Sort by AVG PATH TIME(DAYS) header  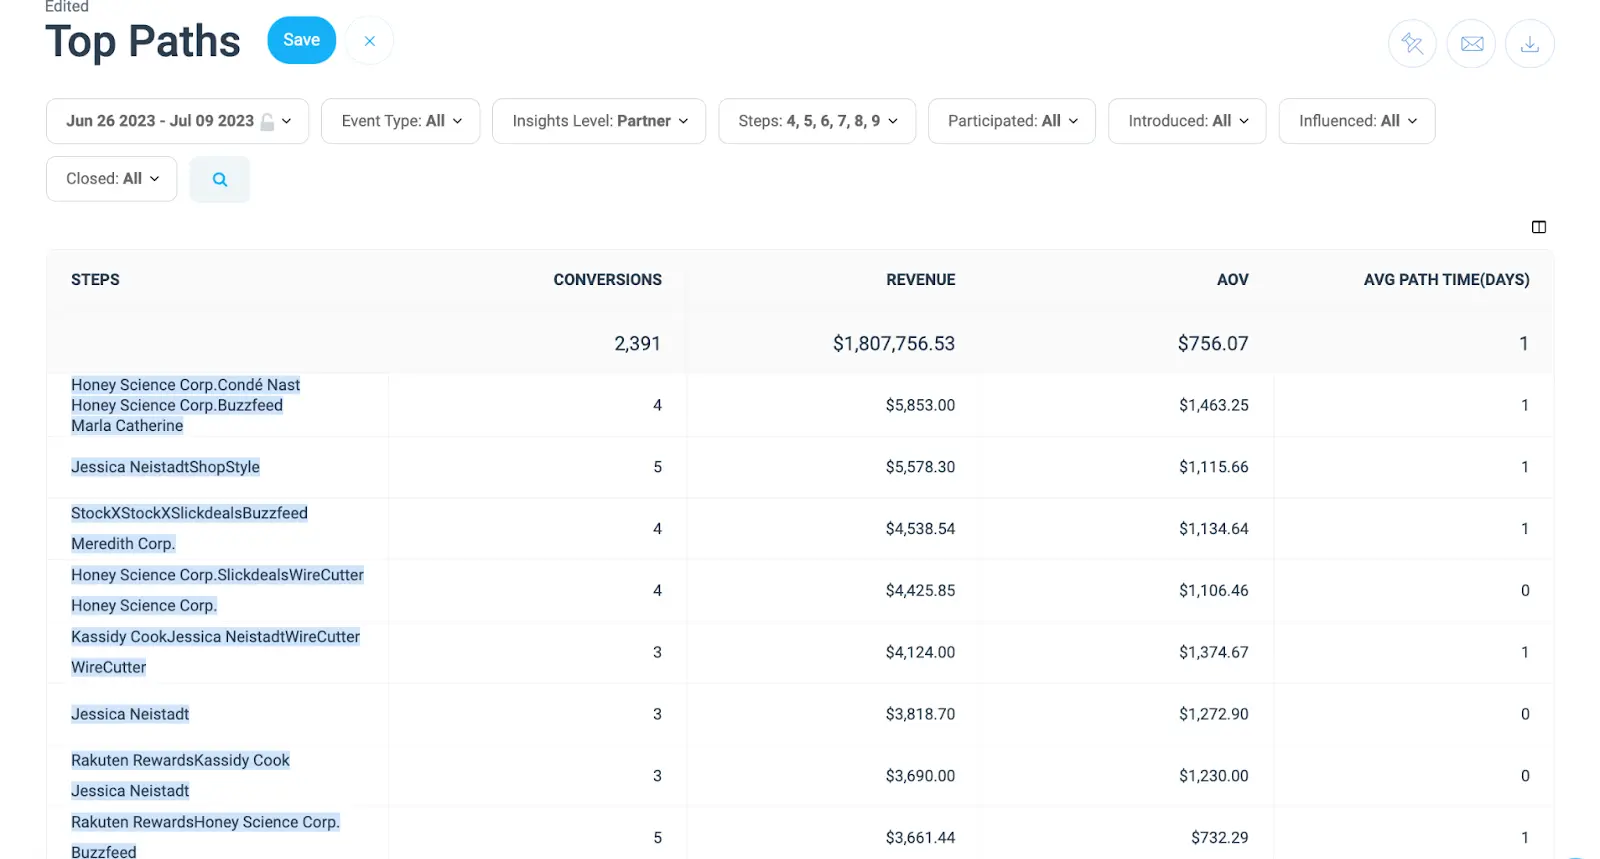1446,280
